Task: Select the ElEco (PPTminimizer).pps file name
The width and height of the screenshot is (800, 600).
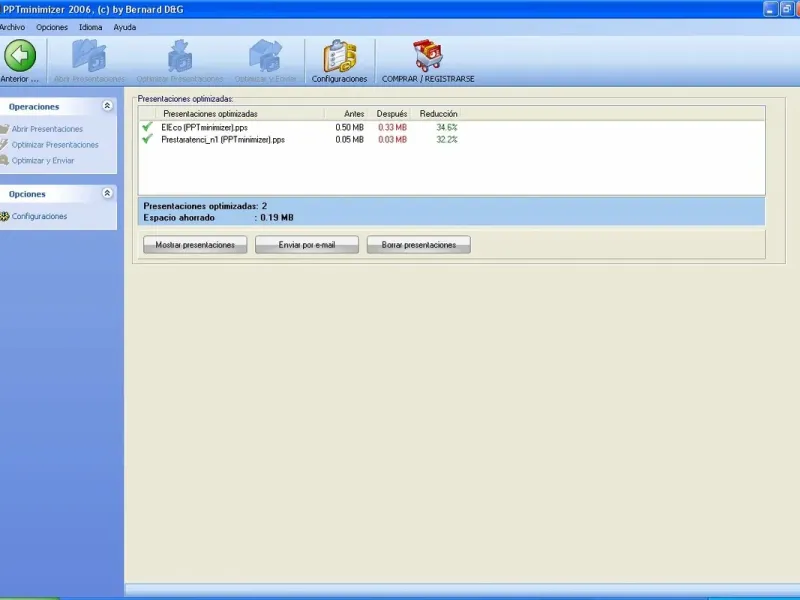Action: [205, 128]
